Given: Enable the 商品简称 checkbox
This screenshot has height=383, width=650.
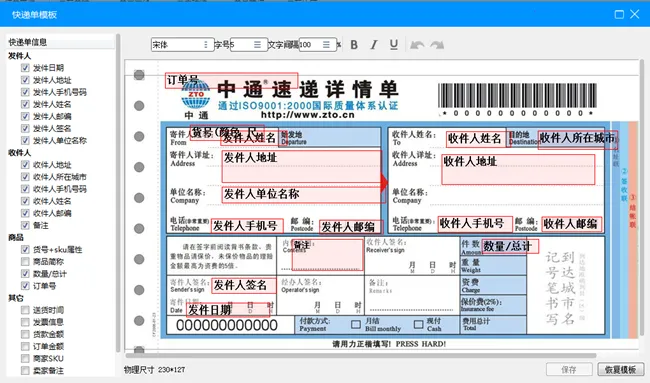Looking at the screenshot, I should (25, 261).
